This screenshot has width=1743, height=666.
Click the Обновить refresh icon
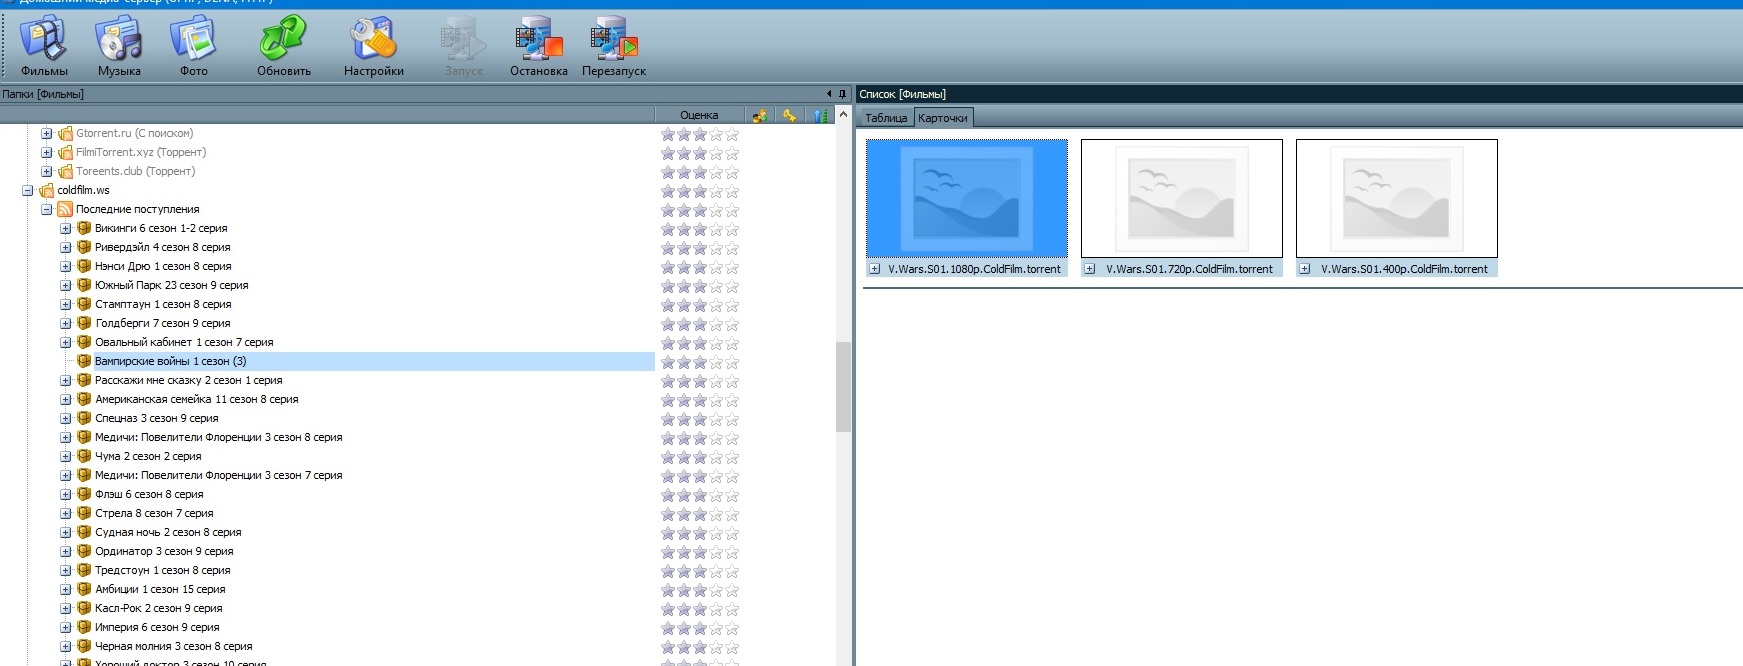(283, 46)
